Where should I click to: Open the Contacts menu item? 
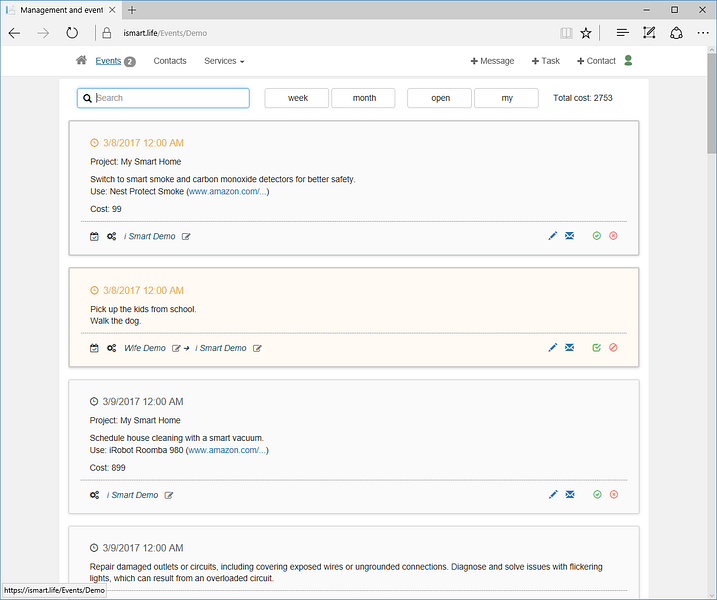[170, 61]
